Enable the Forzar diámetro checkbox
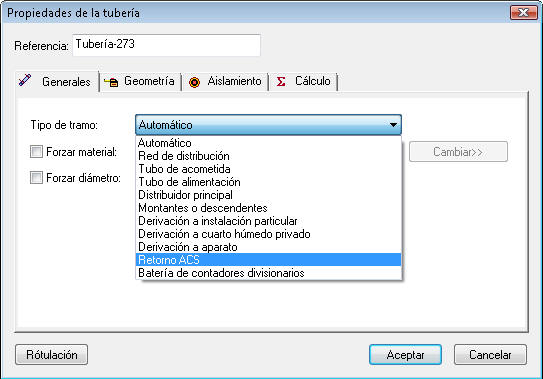Image resolution: width=543 pixels, height=379 pixels. (x=36, y=177)
